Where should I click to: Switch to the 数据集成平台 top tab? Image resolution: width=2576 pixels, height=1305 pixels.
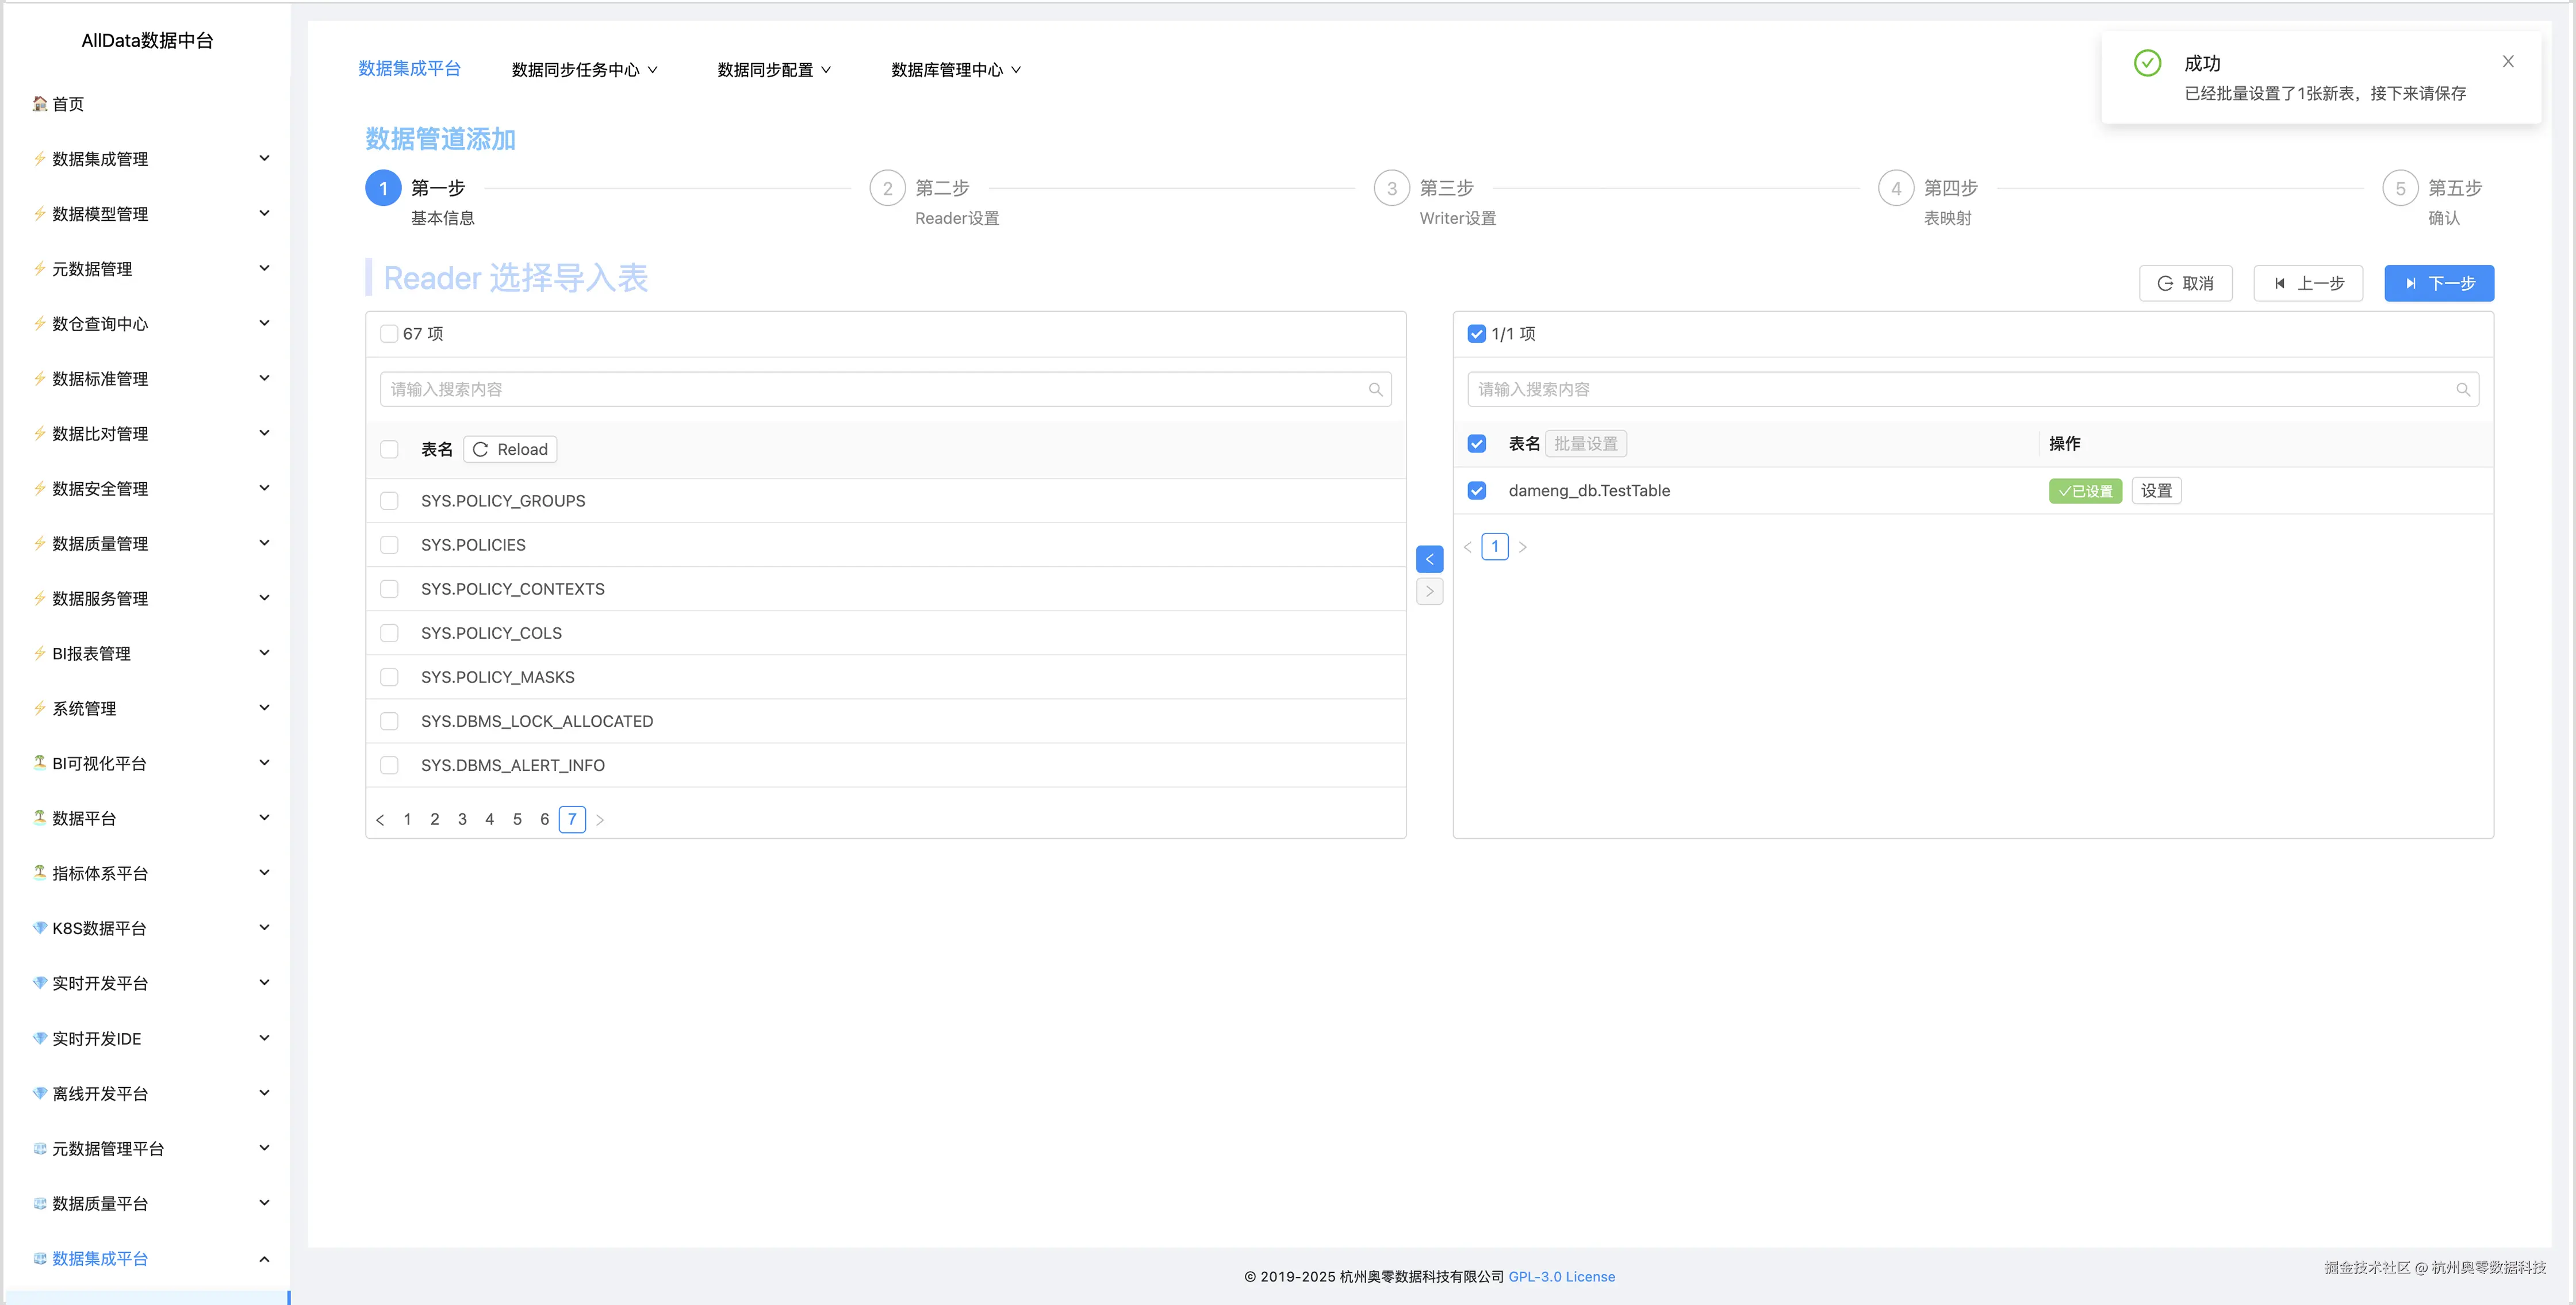(409, 69)
